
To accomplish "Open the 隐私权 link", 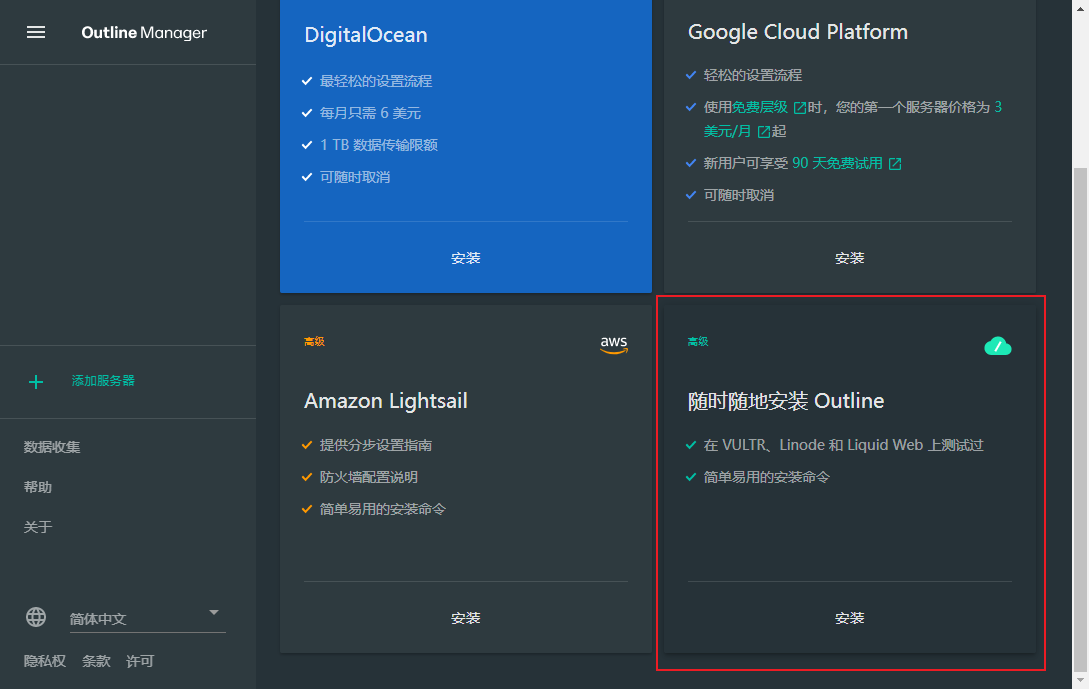I will coord(44,661).
